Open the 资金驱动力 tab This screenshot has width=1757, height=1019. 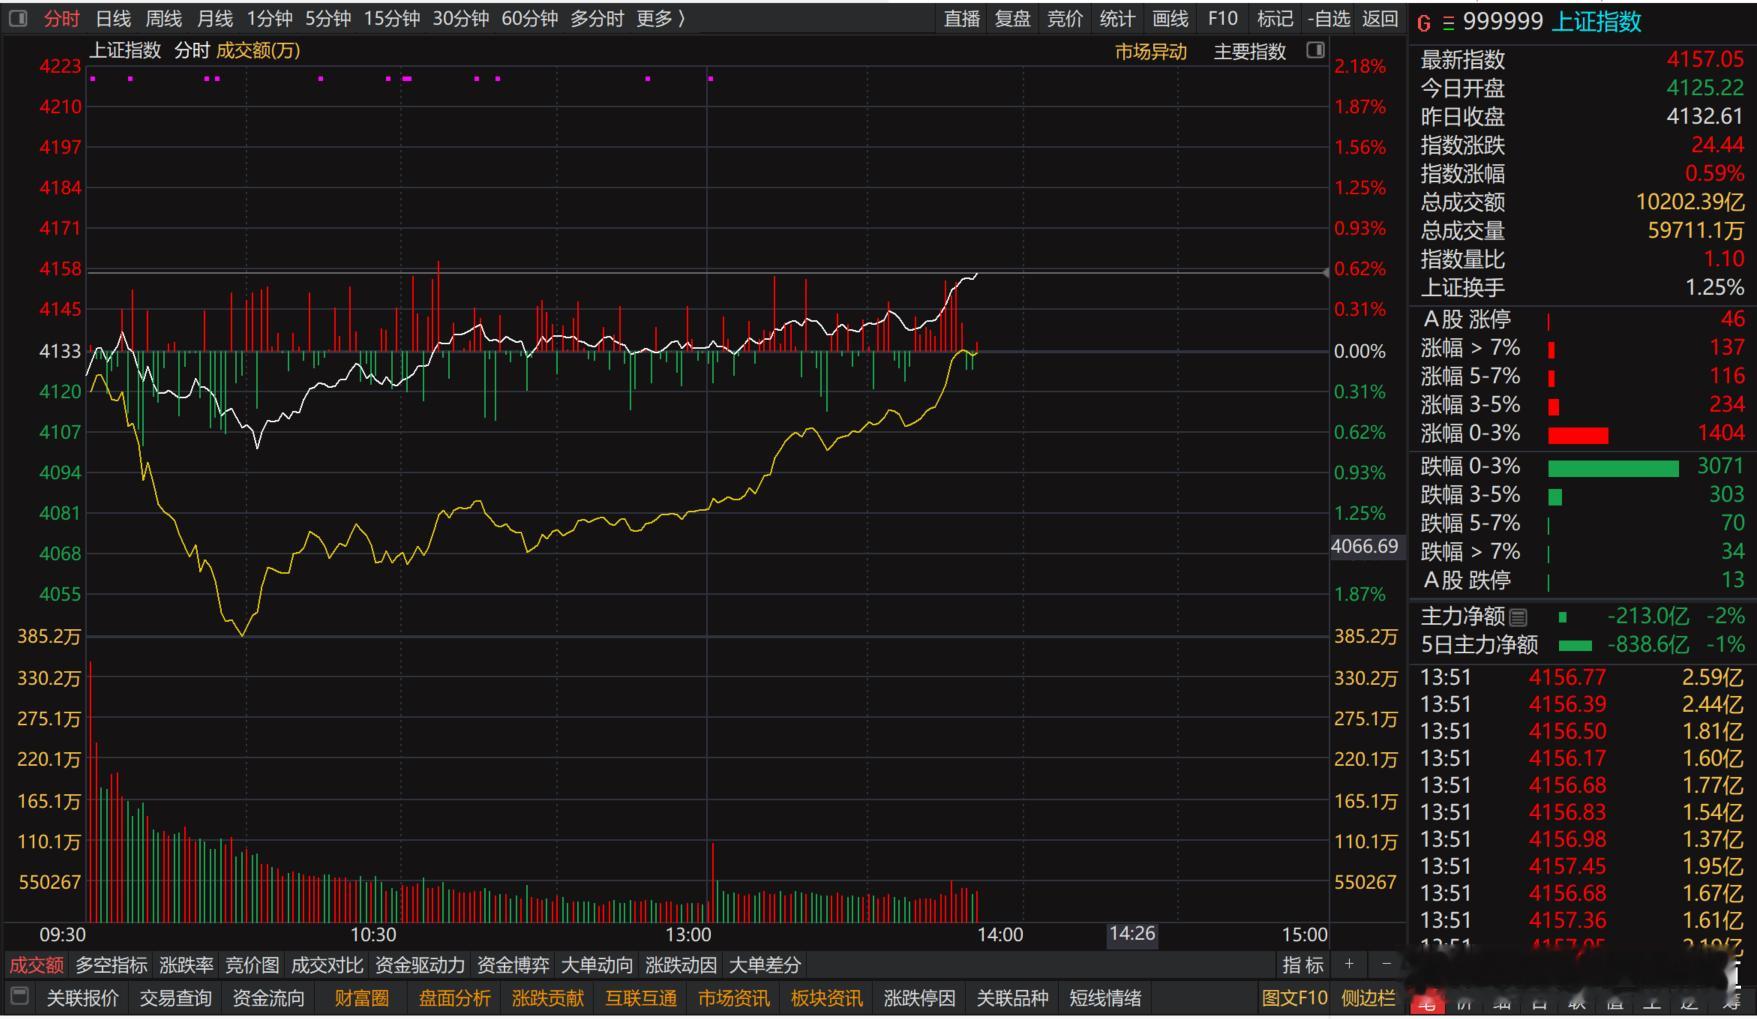(420, 965)
